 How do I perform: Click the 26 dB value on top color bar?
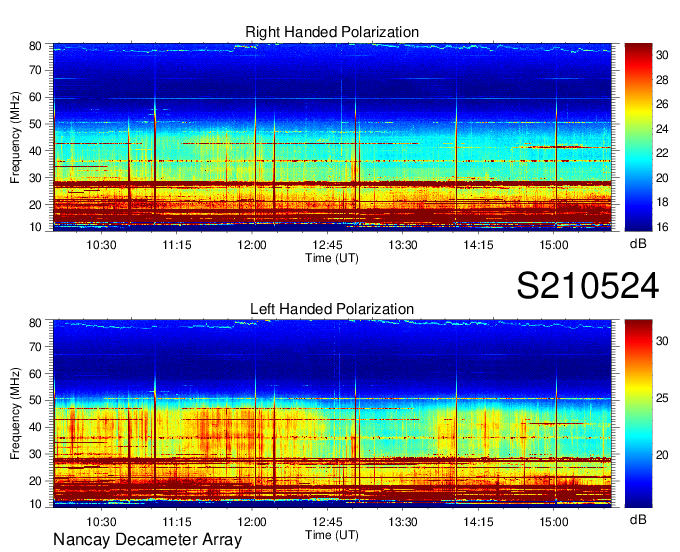(662, 105)
